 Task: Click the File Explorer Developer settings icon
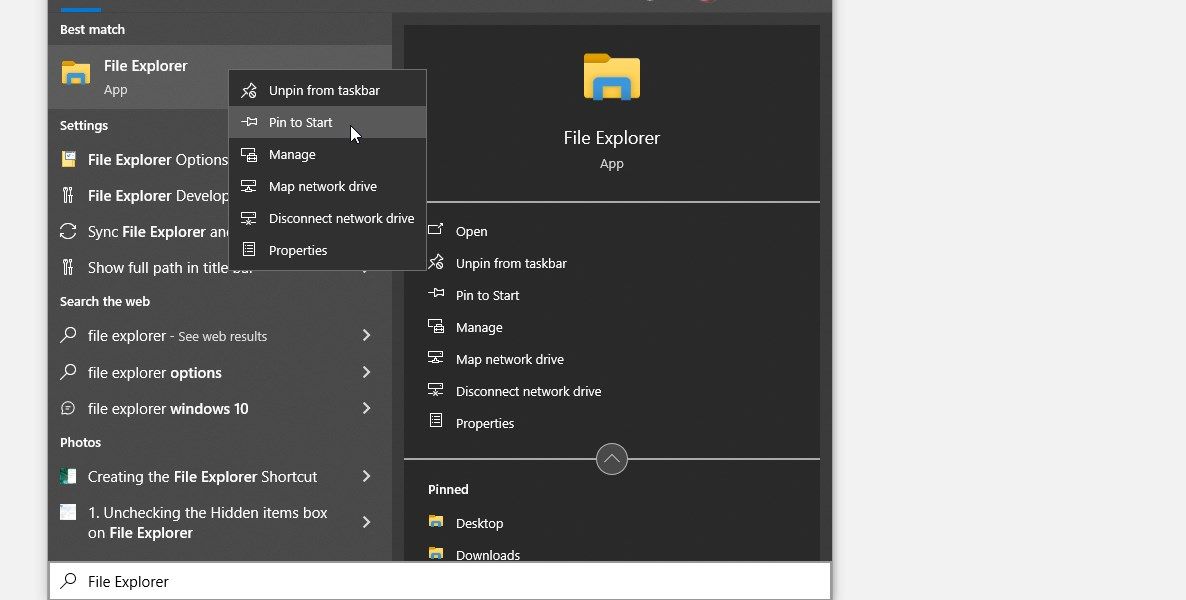click(68, 195)
